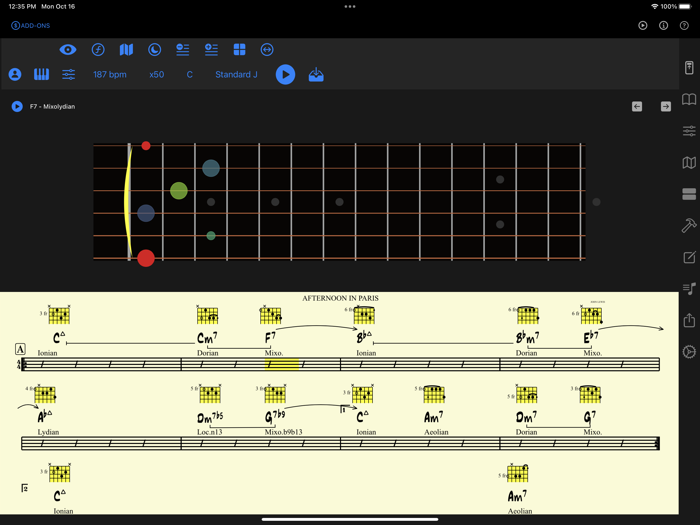700x525 pixels.
Task: Switch to the four-square grid view
Action: point(239,50)
